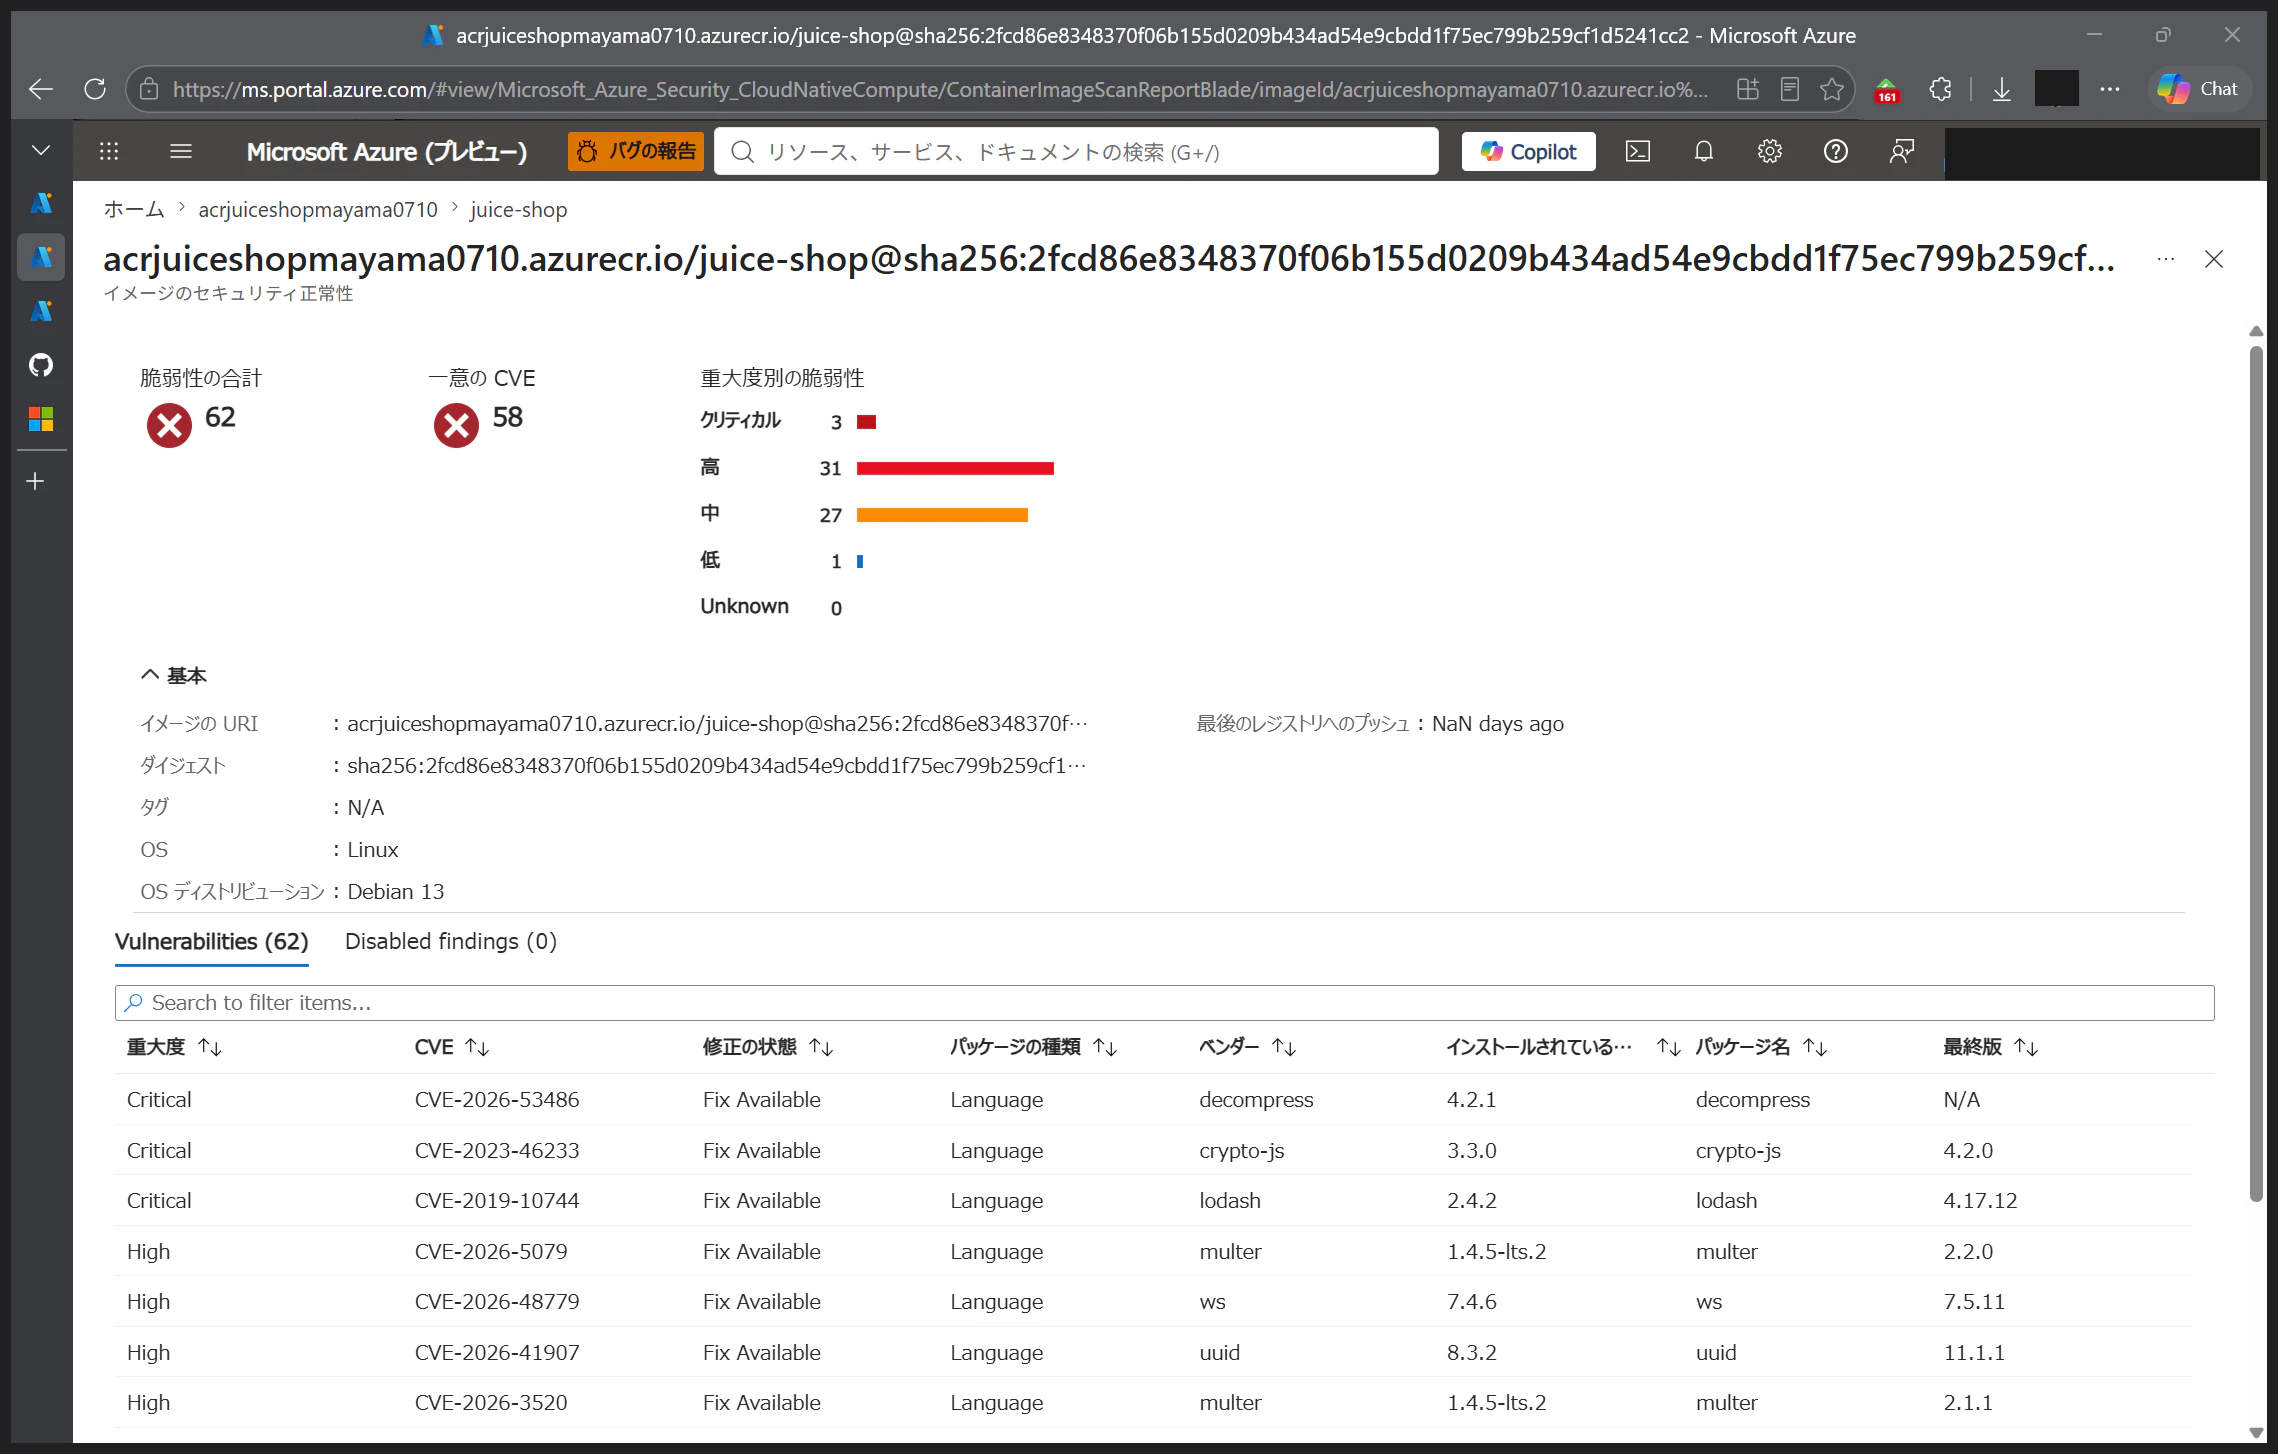Viewport: 2278px width, 1454px height.
Task: Open CVE-2023-46233 row
Action: [1155, 1150]
